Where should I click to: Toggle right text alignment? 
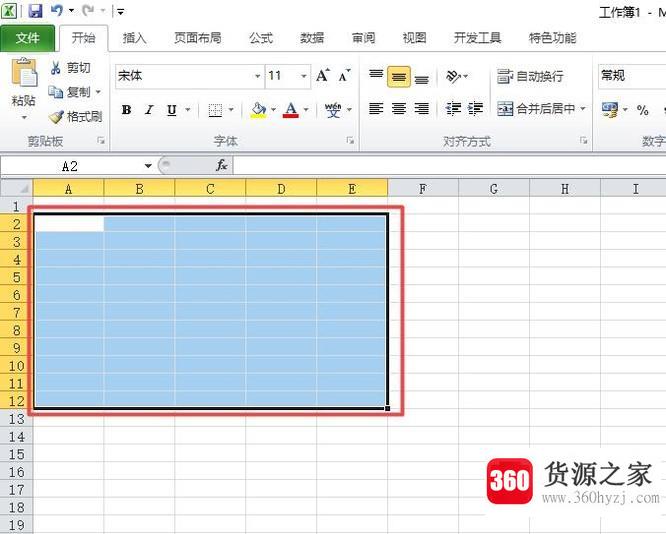click(422, 109)
